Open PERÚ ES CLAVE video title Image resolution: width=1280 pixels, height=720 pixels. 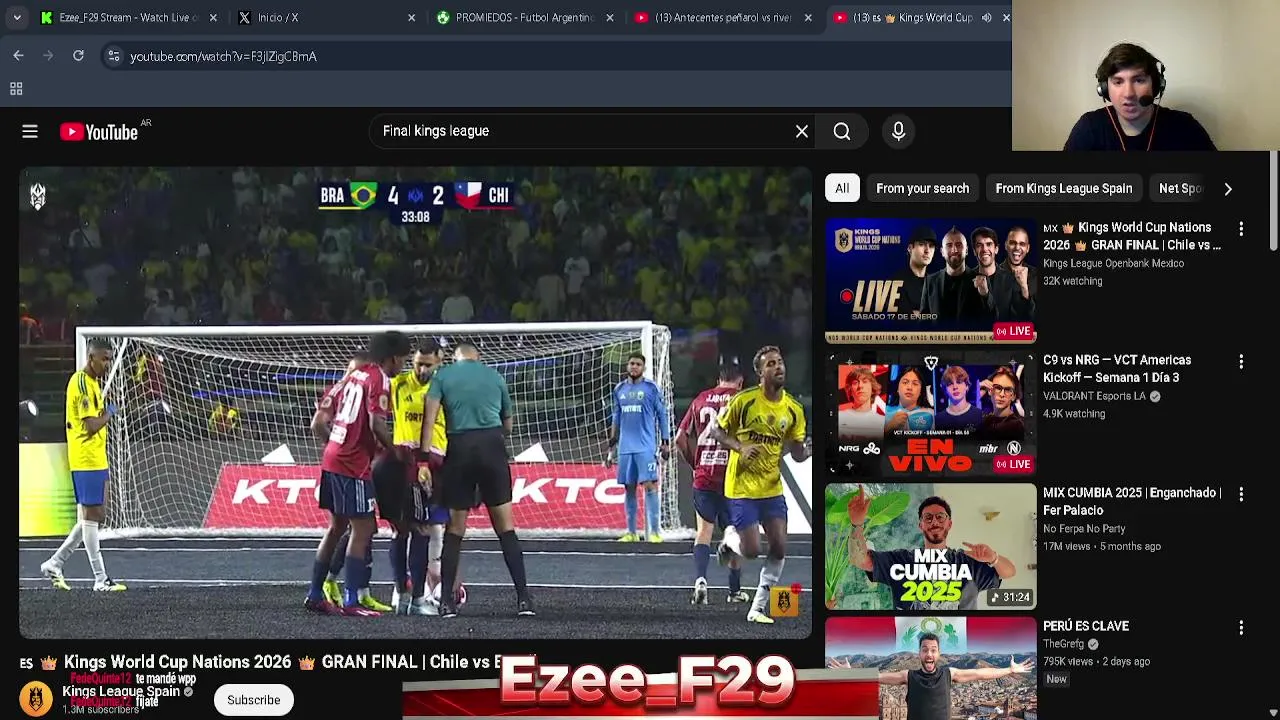pos(1086,626)
